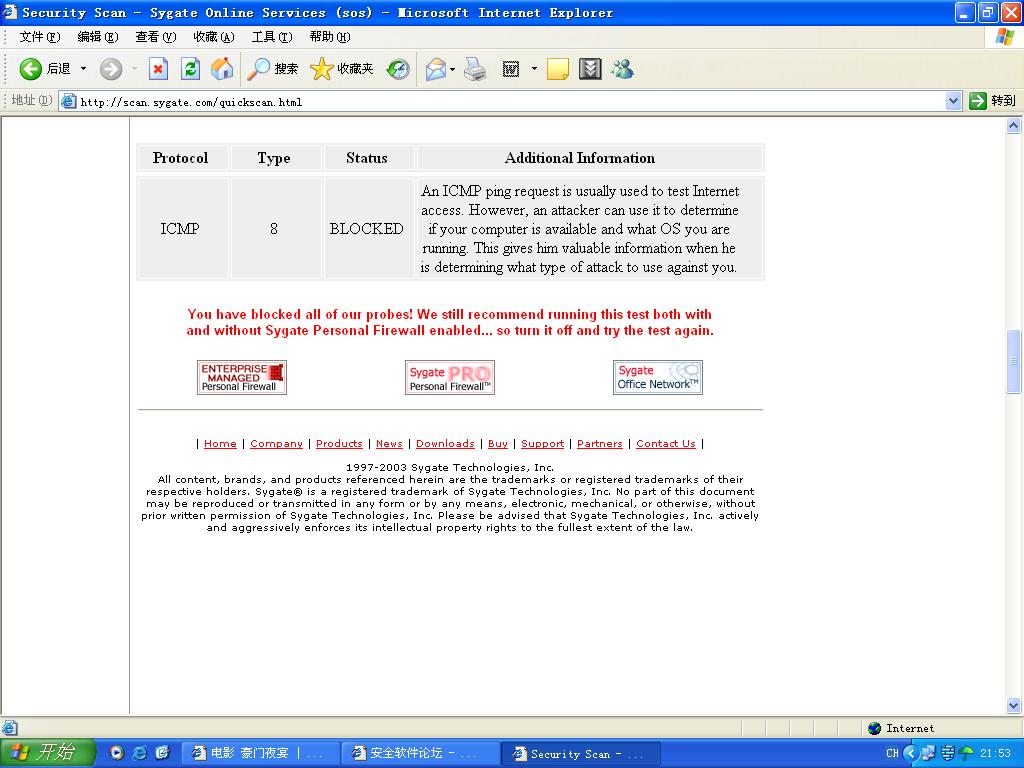Viewport: 1024px width, 768px height.
Task: Click the CH language indicator in tray
Action: (892, 753)
